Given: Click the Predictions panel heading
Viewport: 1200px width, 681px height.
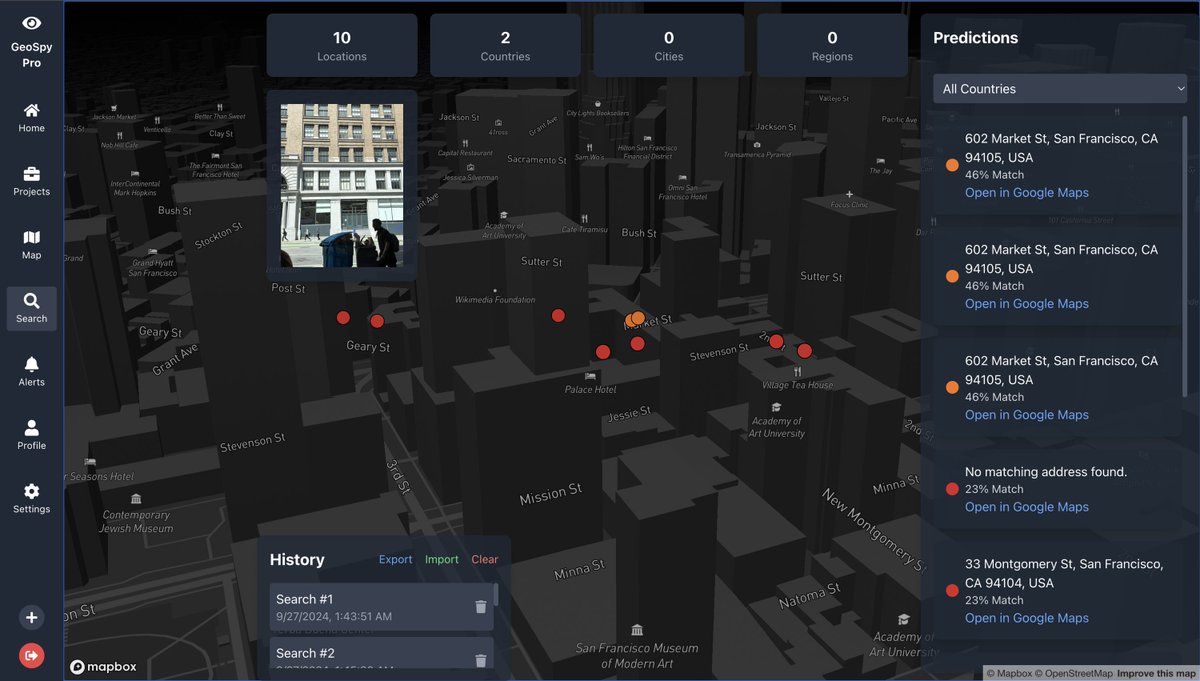Looking at the screenshot, I should [x=975, y=38].
